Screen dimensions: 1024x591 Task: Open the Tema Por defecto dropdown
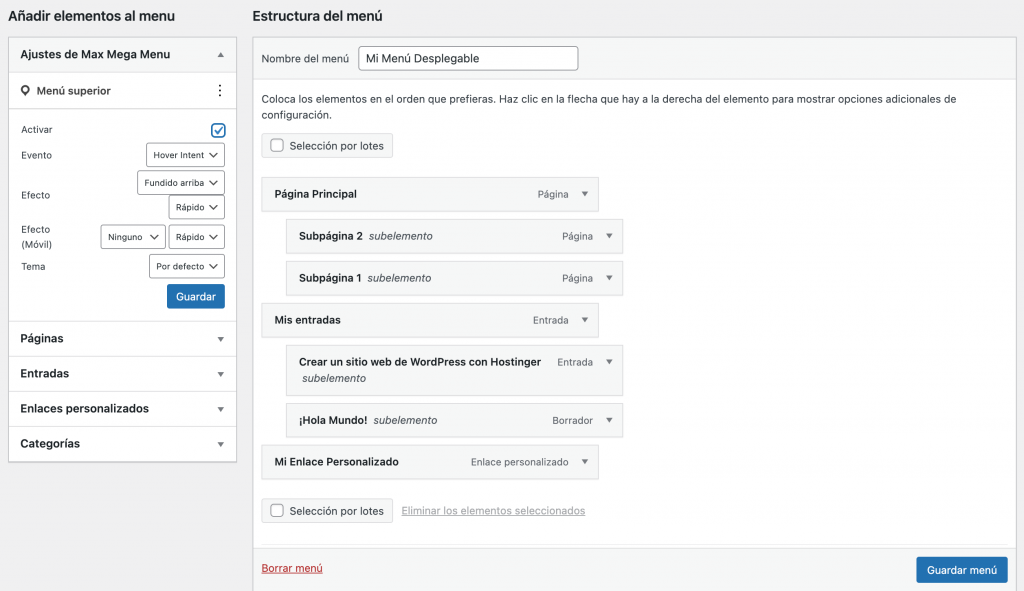coord(186,266)
